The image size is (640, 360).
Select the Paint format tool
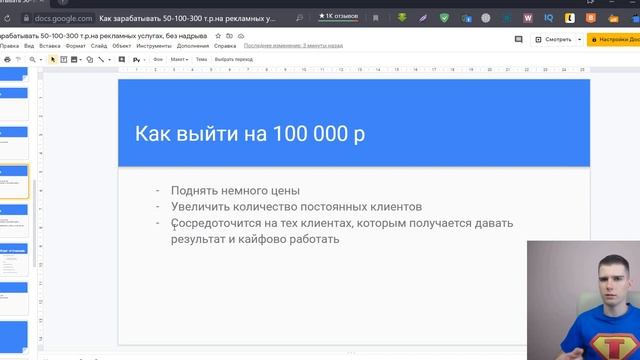pyautogui.click(x=18, y=60)
